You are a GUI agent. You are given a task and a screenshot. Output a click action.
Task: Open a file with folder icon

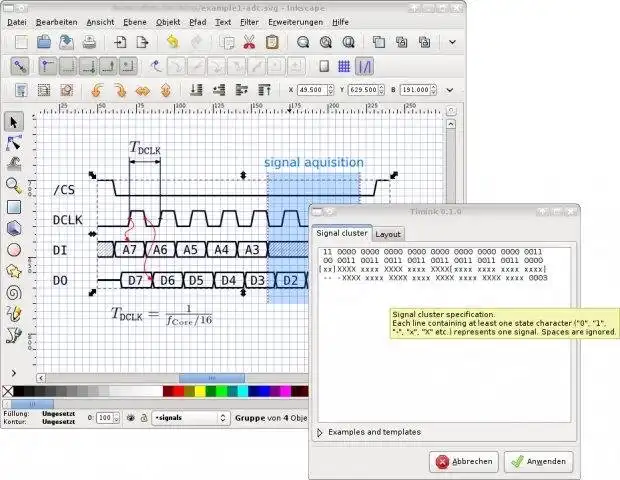coord(44,42)
